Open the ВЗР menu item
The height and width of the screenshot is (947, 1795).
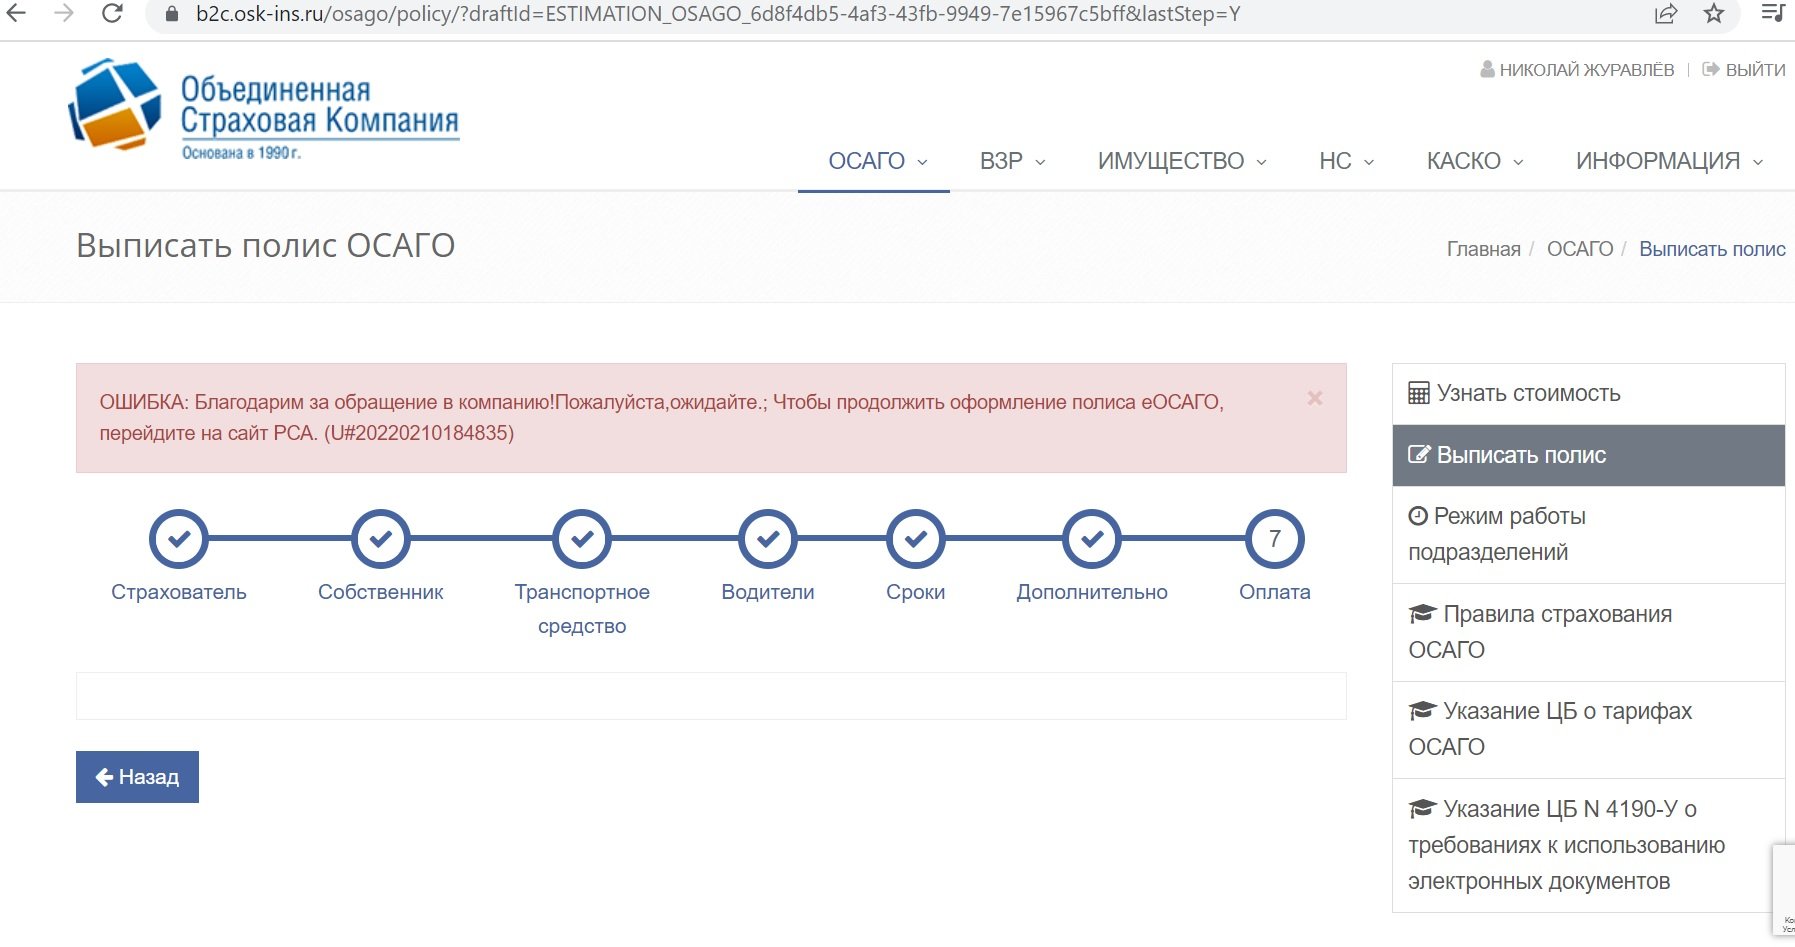tap(1012, 161)
